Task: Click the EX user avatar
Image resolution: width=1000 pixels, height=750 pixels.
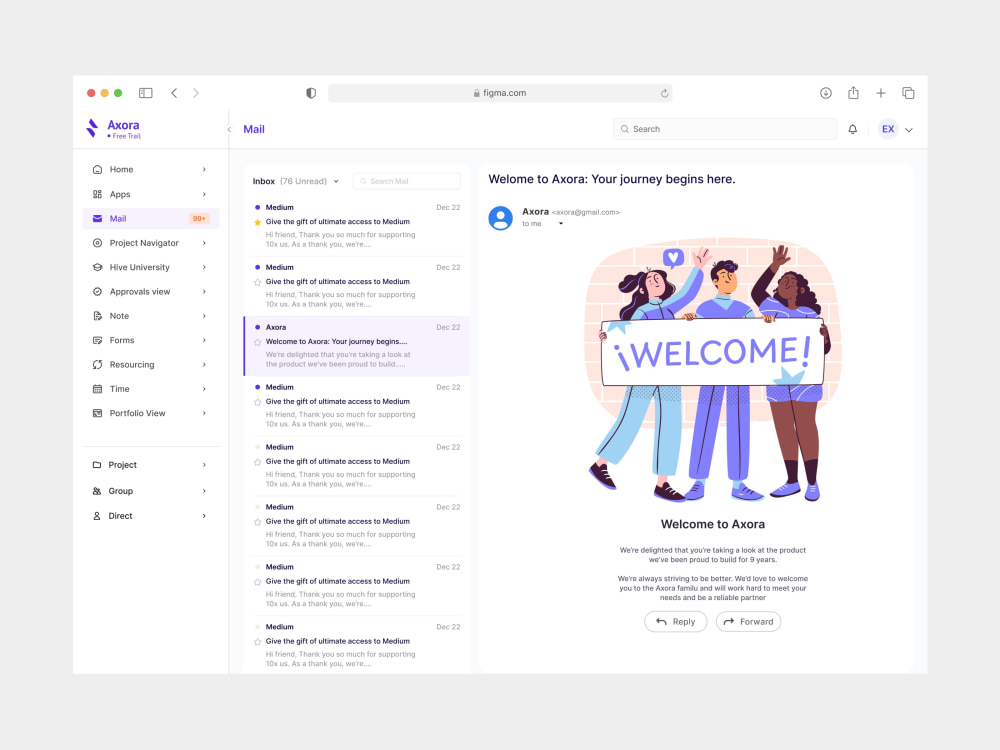Action: click(888, 129)
